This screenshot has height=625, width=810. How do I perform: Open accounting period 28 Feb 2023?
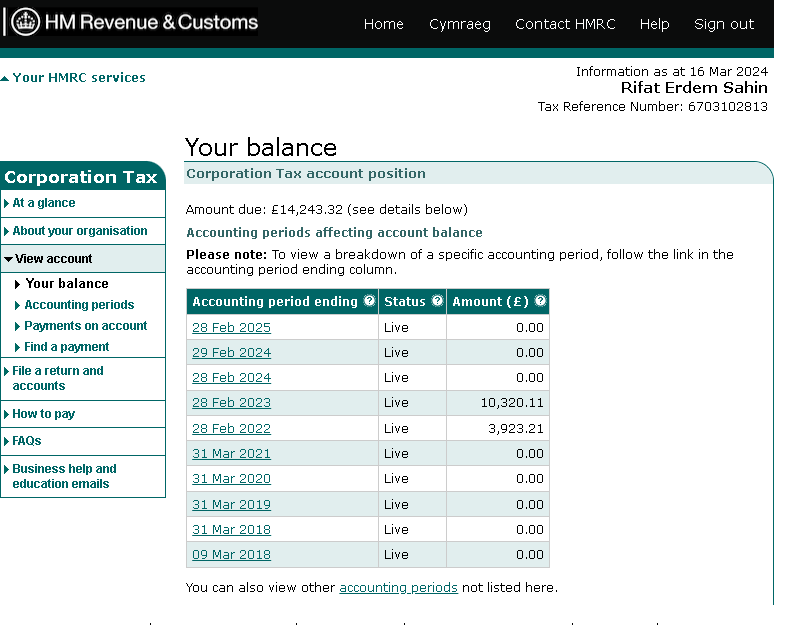coord(231,402)
